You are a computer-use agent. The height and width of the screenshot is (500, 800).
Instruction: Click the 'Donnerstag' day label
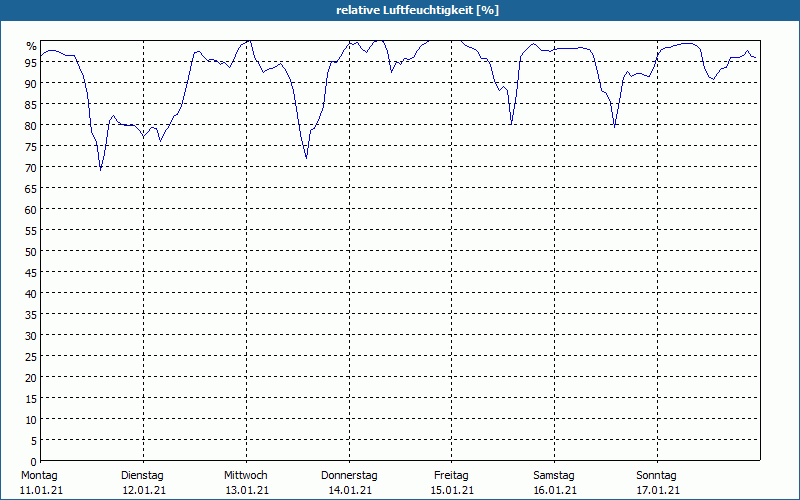tap(349, 475)
